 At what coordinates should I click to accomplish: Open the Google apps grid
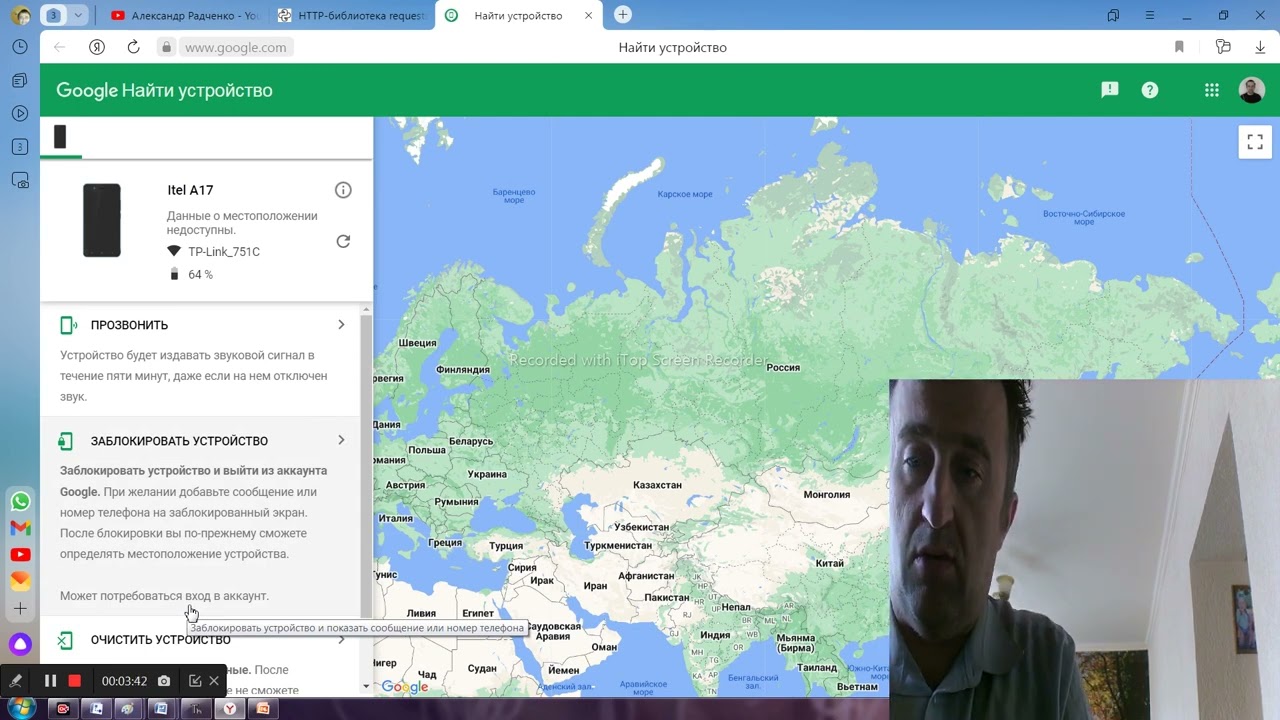click(1211, 90)
